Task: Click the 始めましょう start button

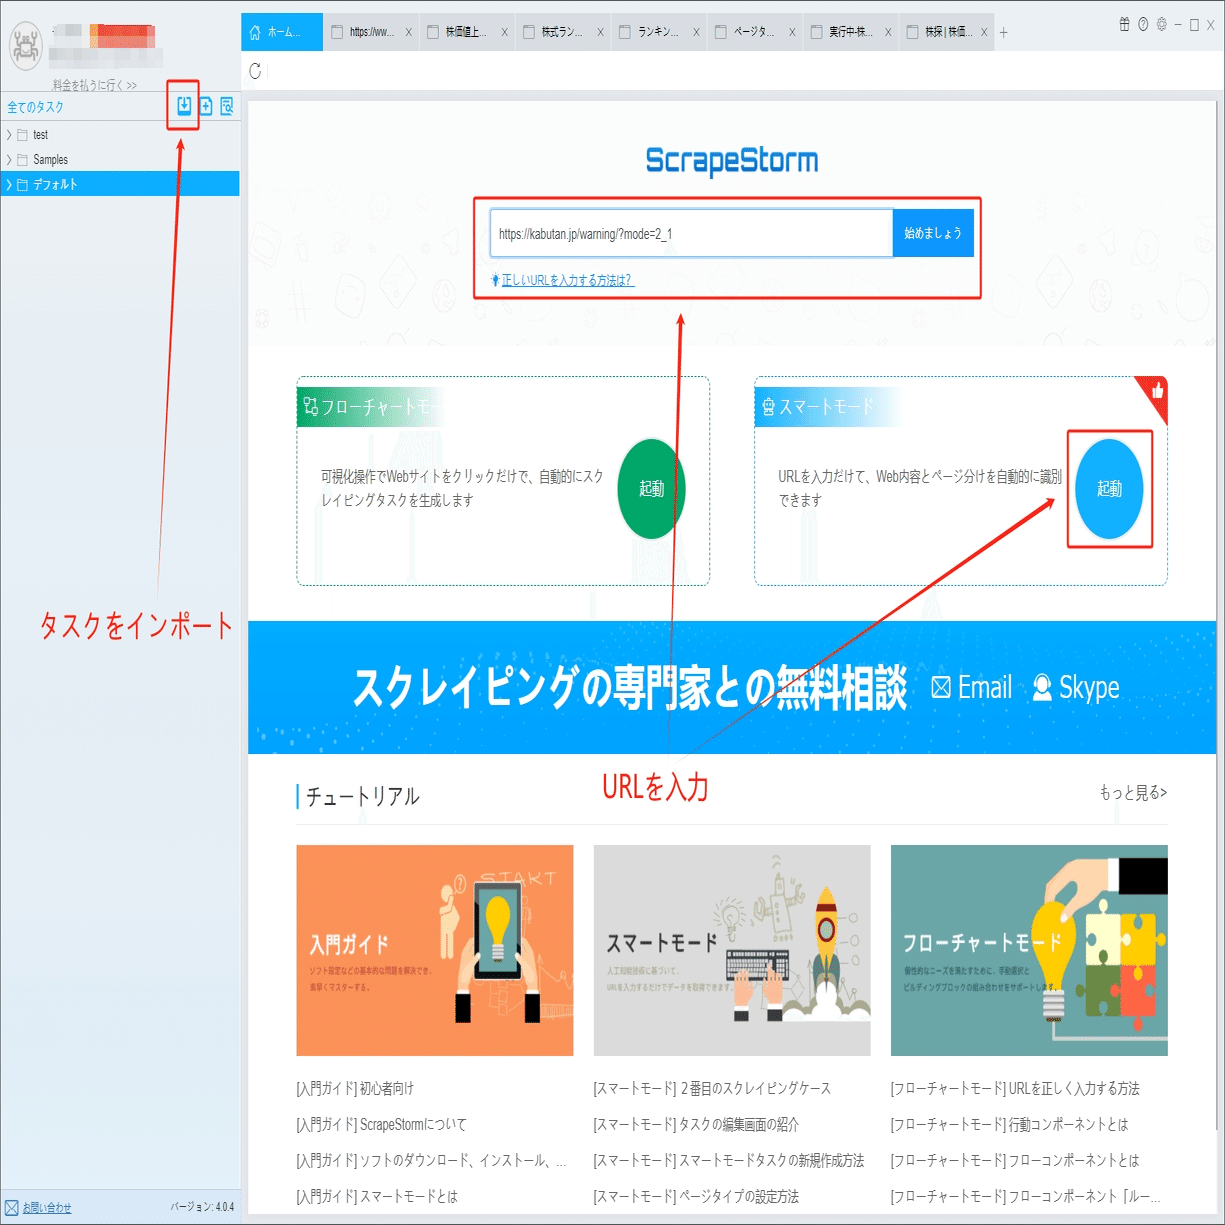Action: (933, 233)
